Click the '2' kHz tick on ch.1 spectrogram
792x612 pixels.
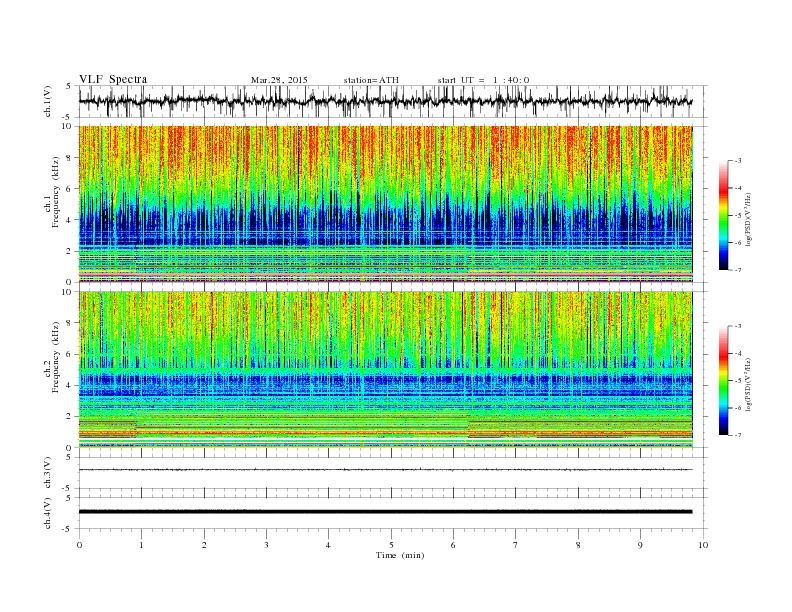tap(70, 251)
